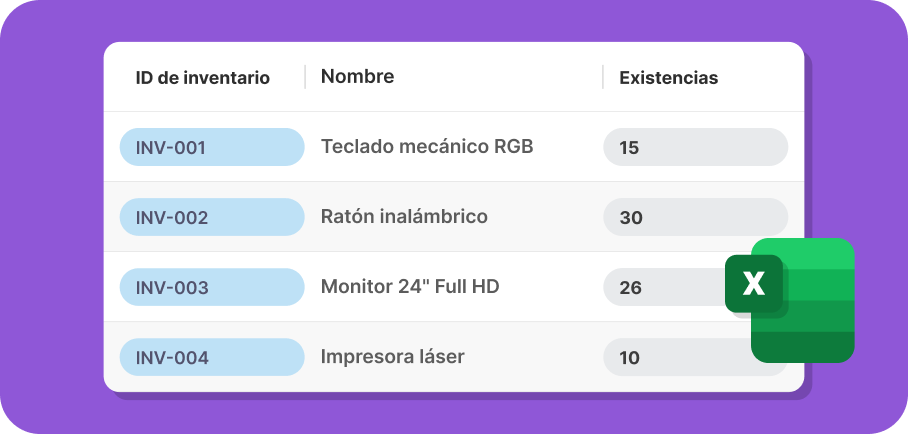The height and width of the screenshot is (434, 908).
Task: Click the Nombre column header
Action: point(357,76)
